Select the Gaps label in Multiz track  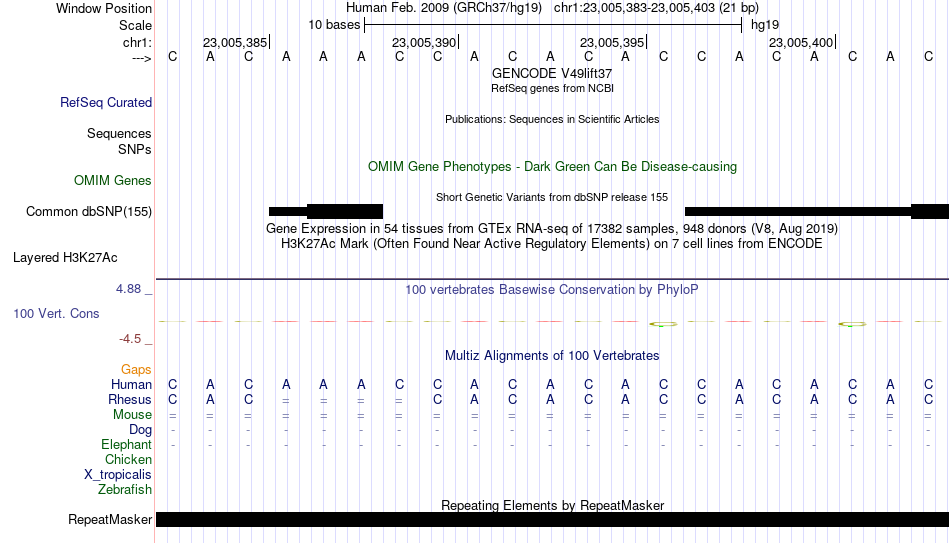pos(136,370)
